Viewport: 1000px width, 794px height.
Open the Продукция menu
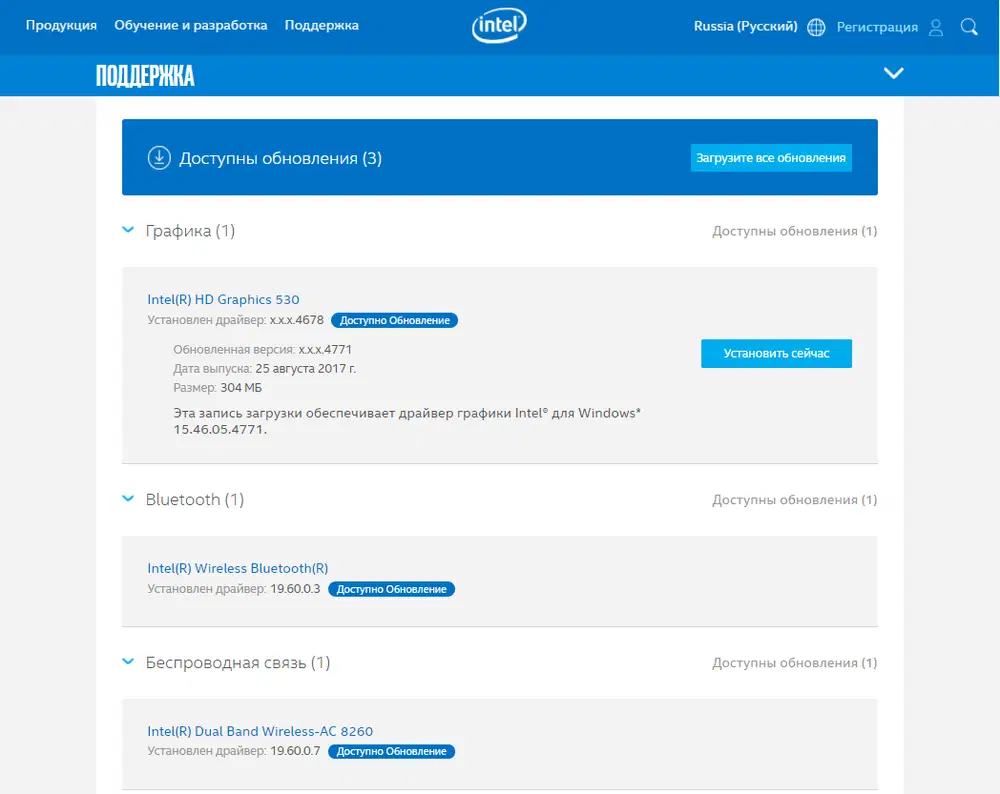61,26
